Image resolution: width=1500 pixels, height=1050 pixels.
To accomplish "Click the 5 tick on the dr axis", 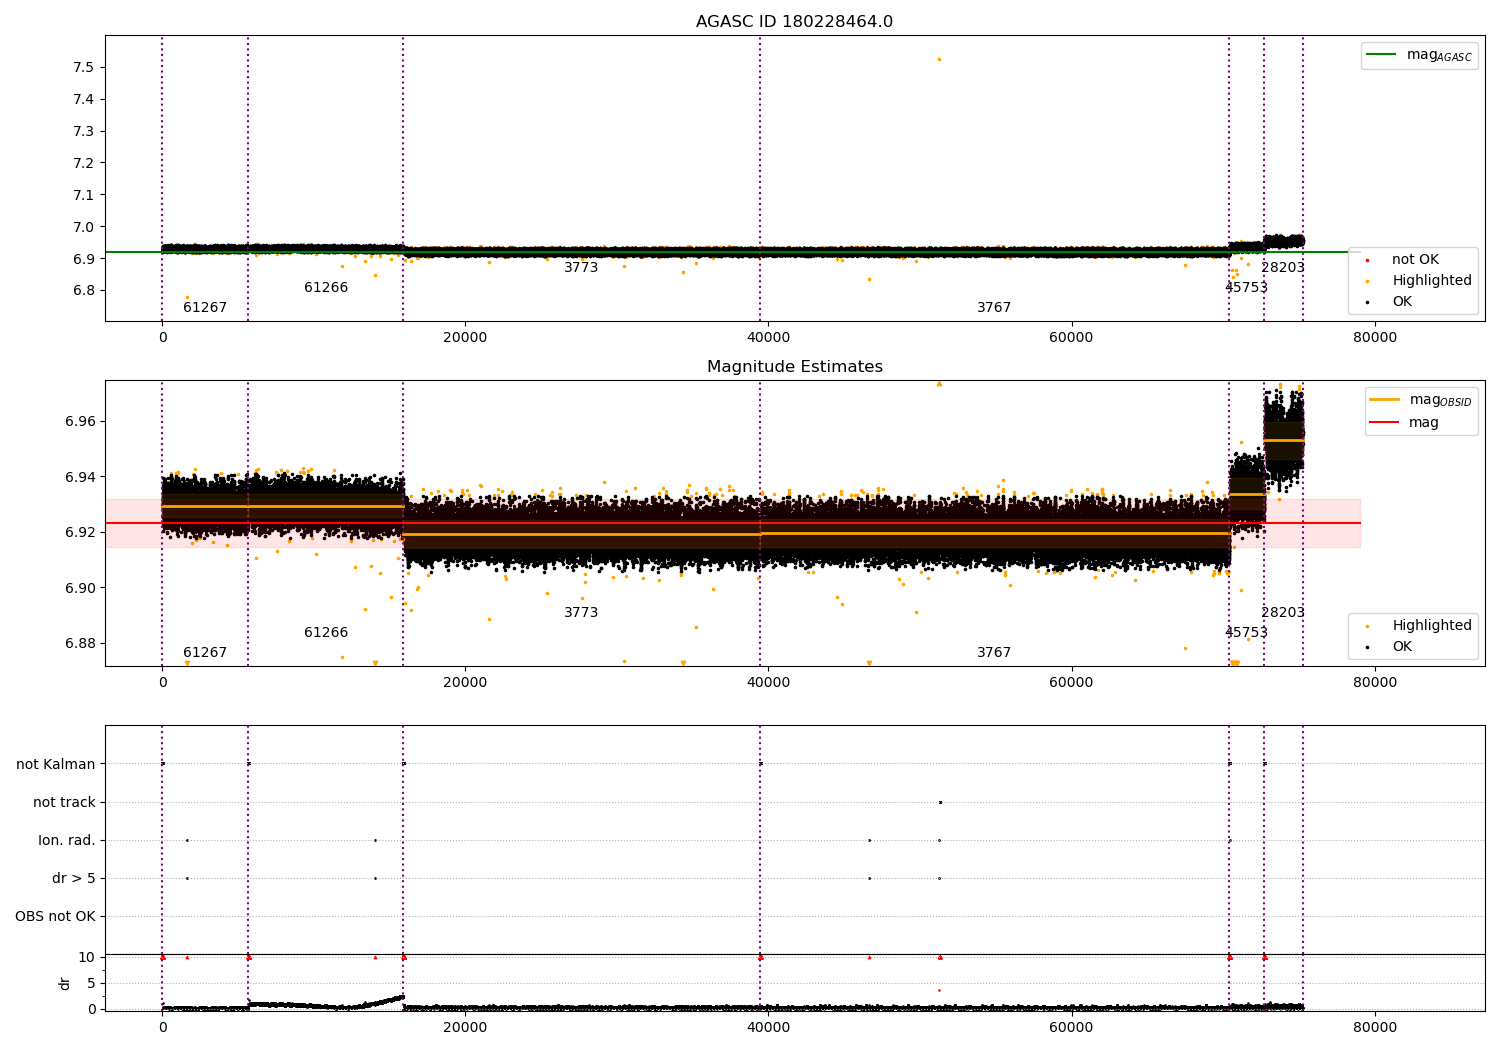I will (91, 984).
